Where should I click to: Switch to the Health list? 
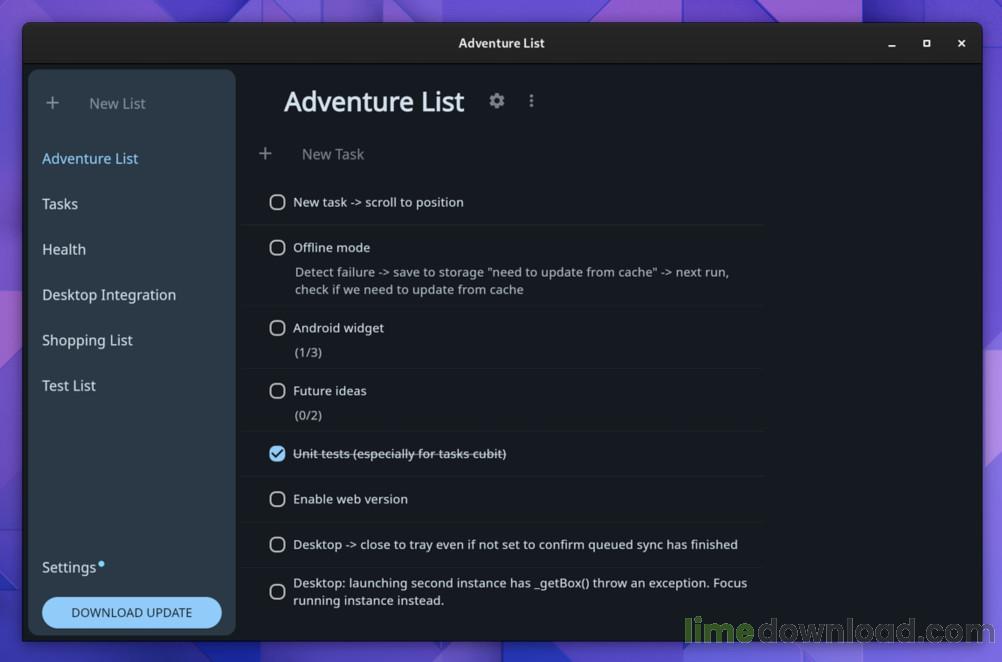click(x=64, y=250)
